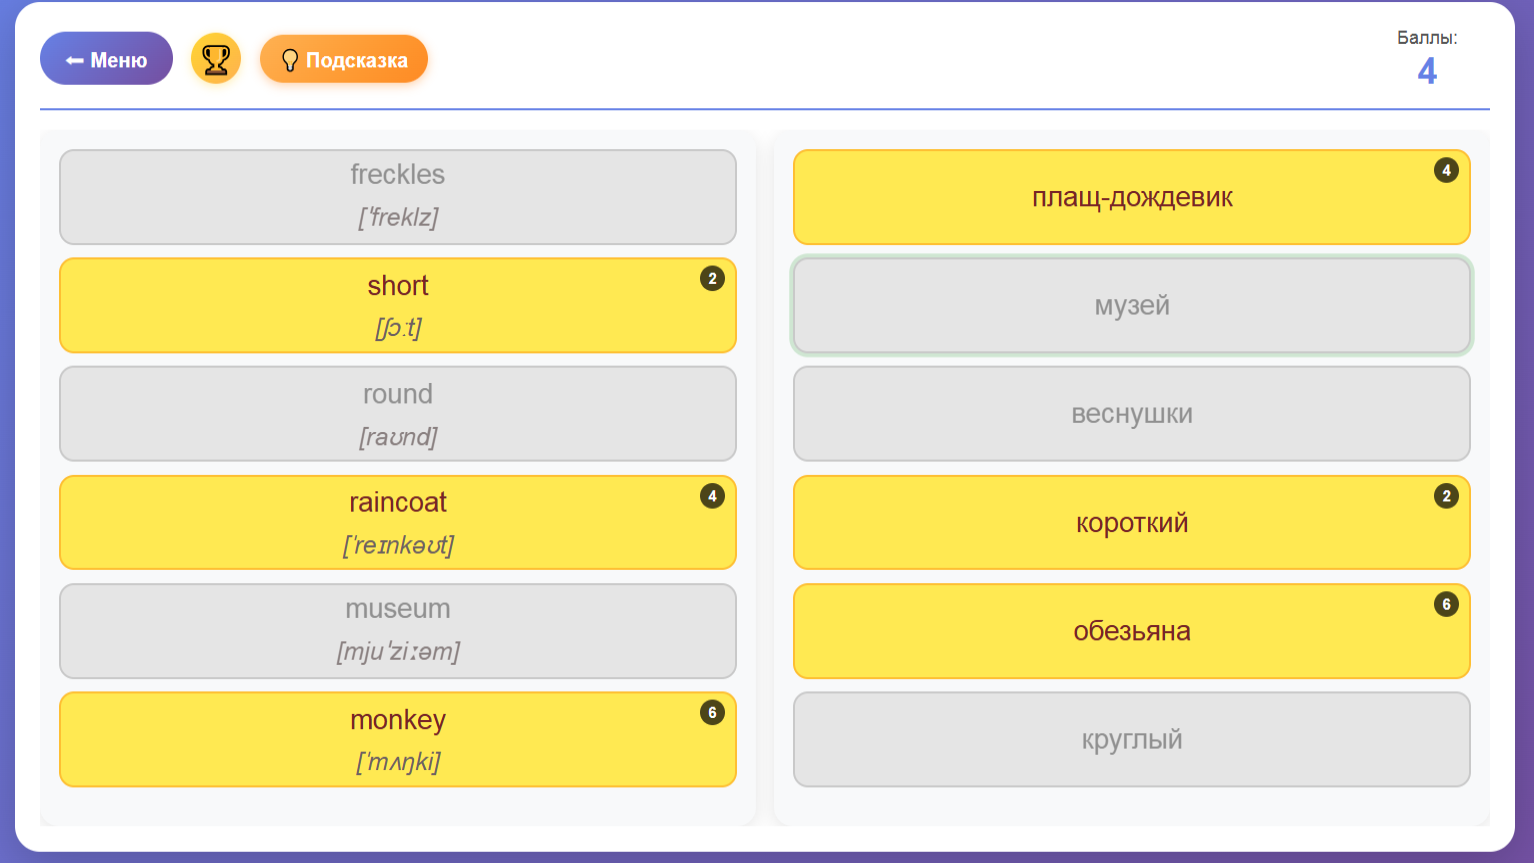Image resolution: width=1534 pixels, height=863 pixels.
Task: Click the 'обезьяна' matched card
Action: (1131, 630)
